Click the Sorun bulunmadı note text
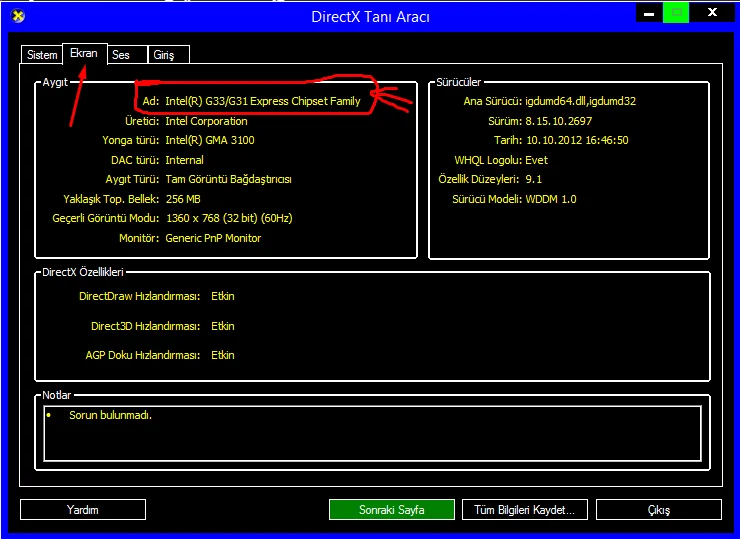 pos(110,415)
